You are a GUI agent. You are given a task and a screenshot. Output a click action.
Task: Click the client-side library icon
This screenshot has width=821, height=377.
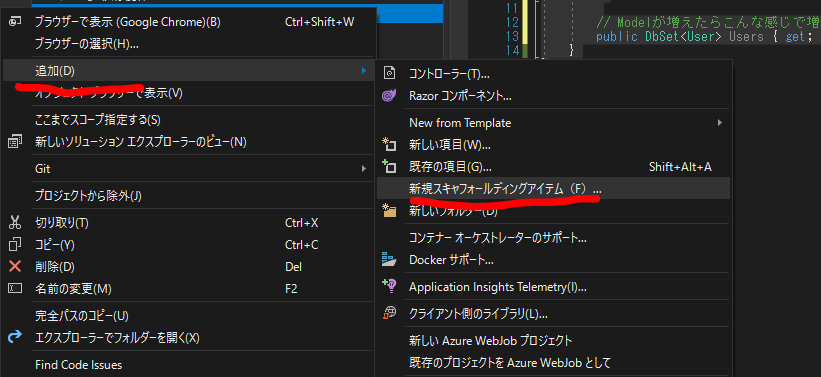pos(389,314)
